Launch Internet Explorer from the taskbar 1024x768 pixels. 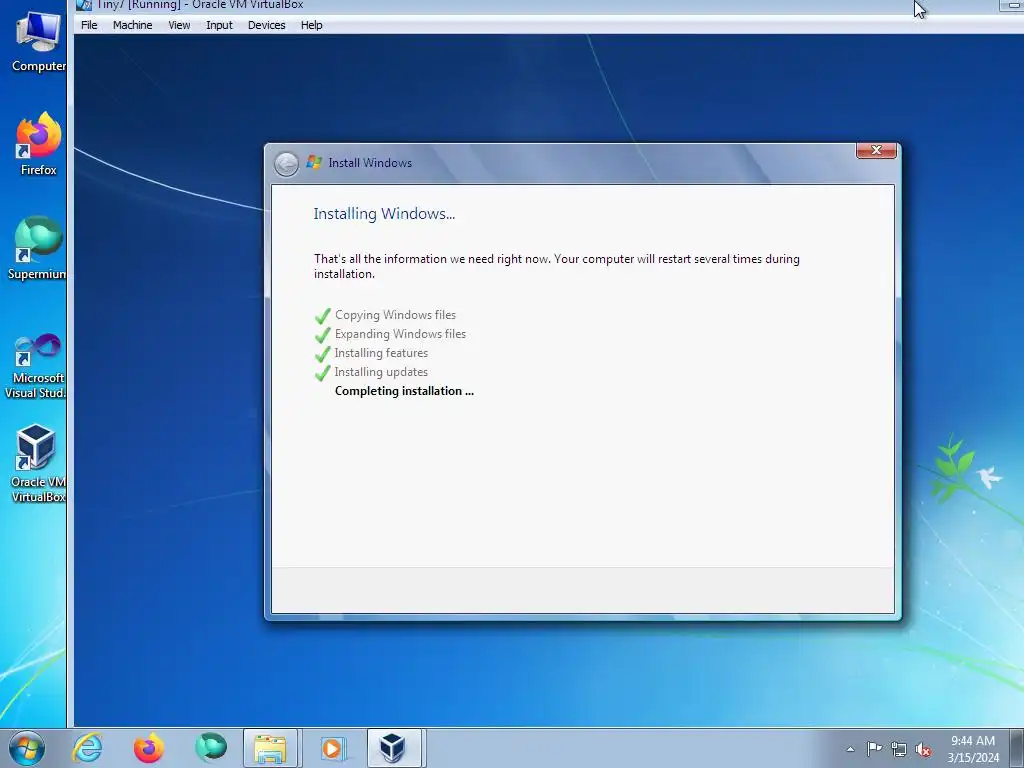(x=88, y=748)
